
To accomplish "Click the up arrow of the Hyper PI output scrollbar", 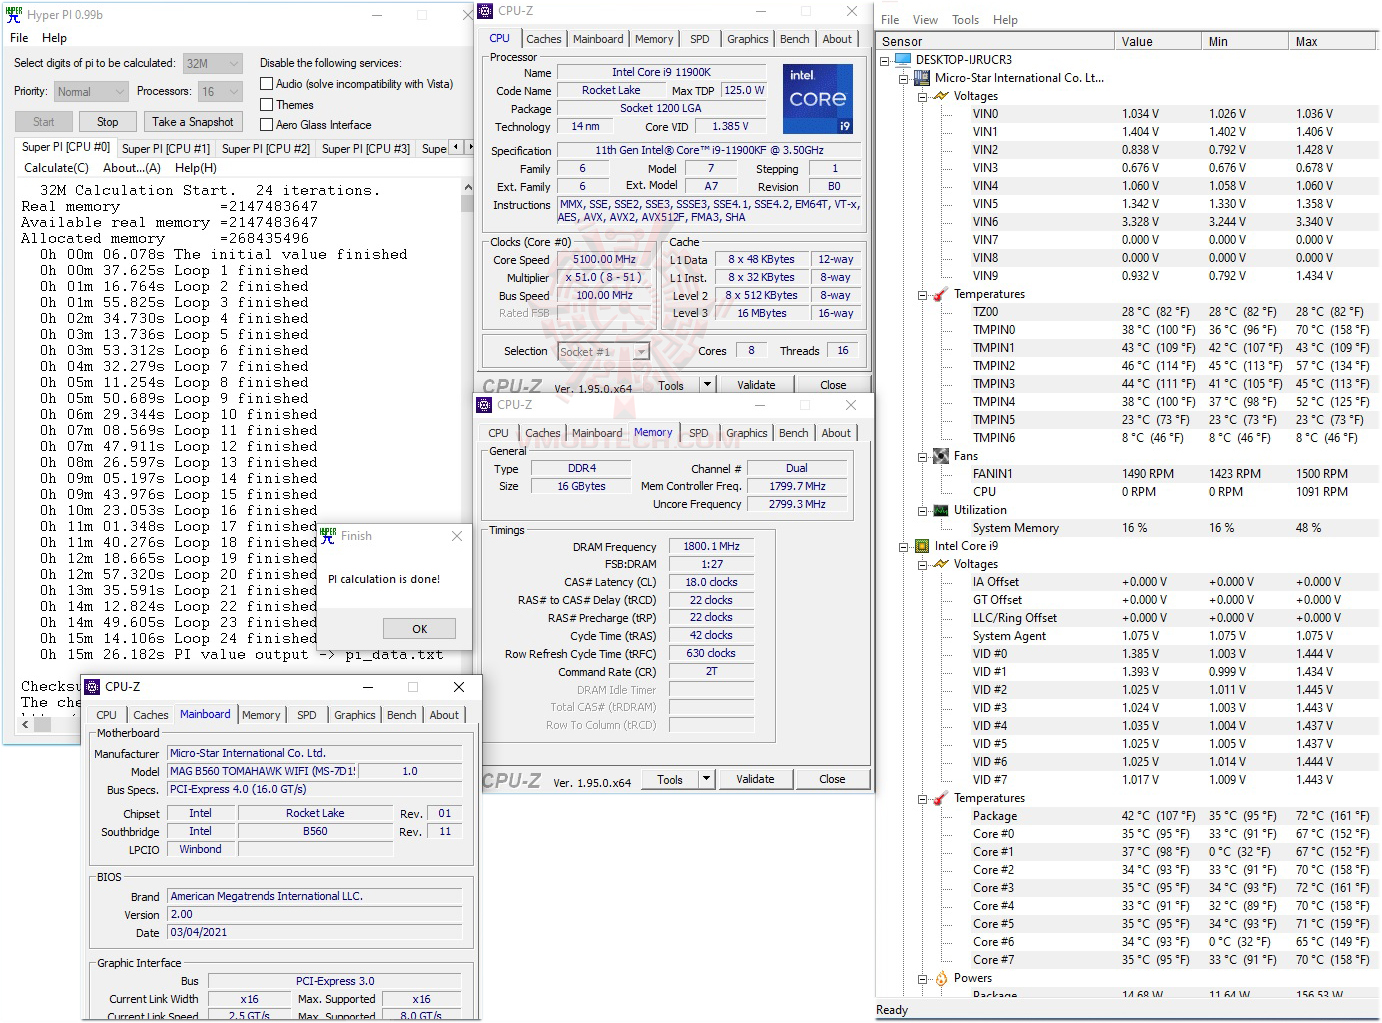I will 467,187.
